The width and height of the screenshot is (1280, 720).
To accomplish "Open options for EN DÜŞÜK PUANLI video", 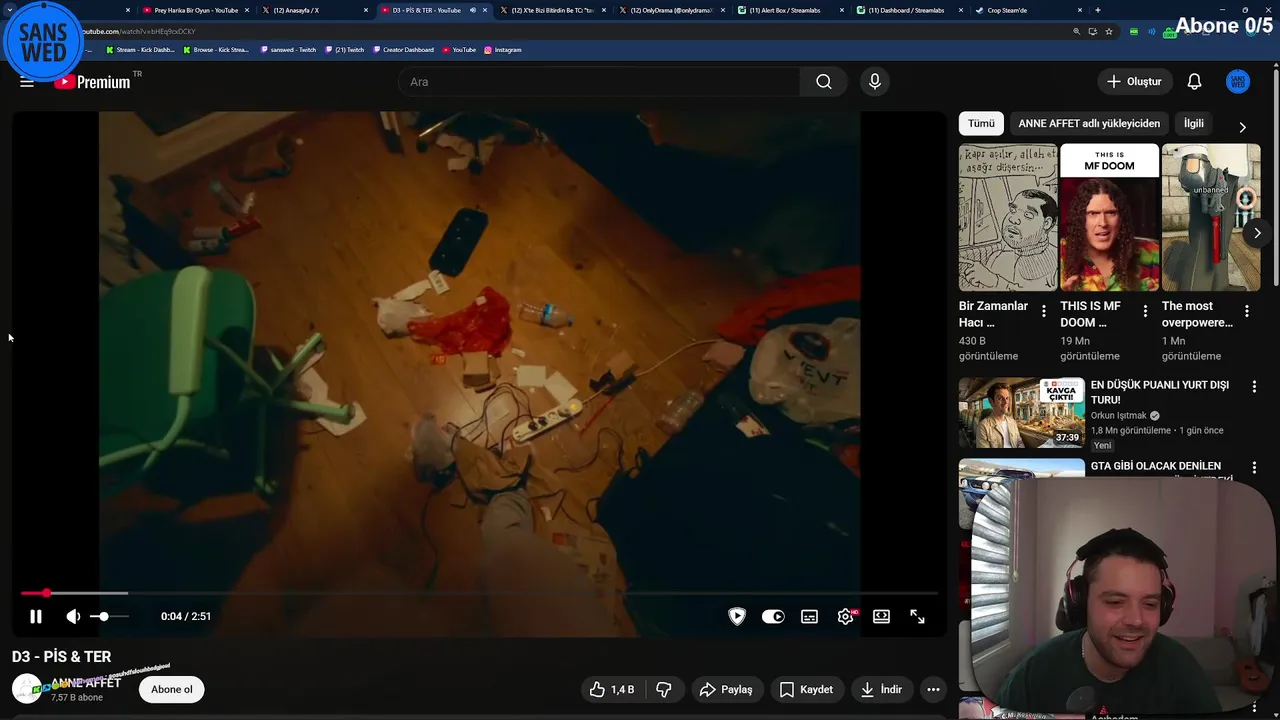I will [x=1254, y=386].
